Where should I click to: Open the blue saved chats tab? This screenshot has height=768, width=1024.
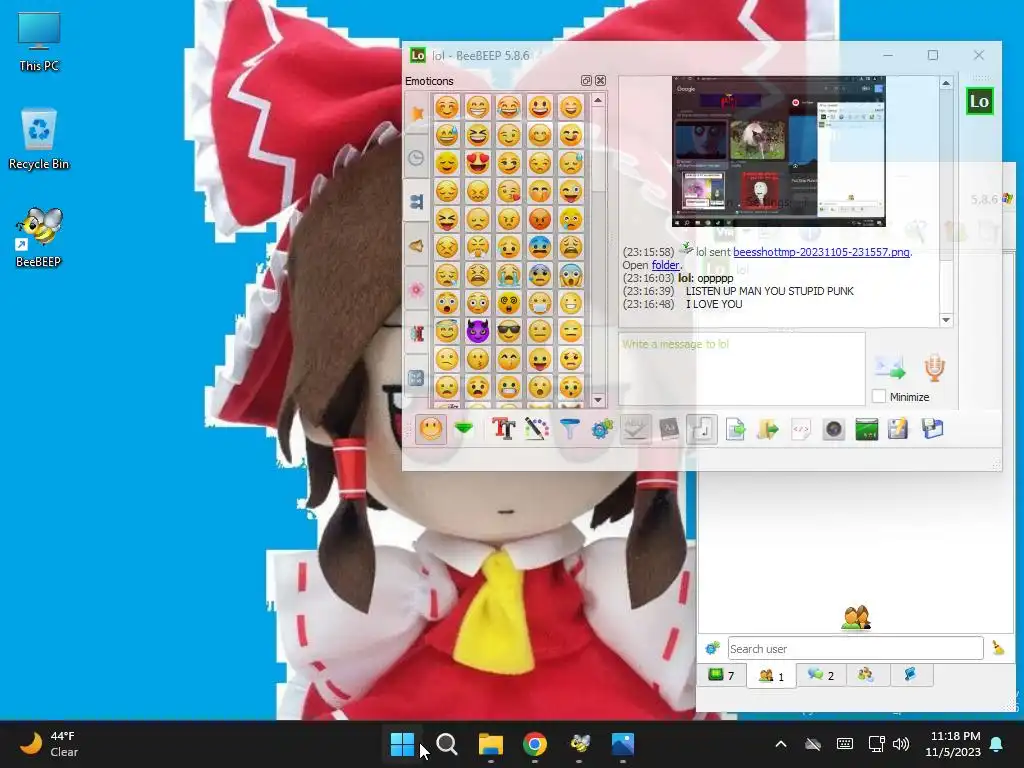pos(910,675)
